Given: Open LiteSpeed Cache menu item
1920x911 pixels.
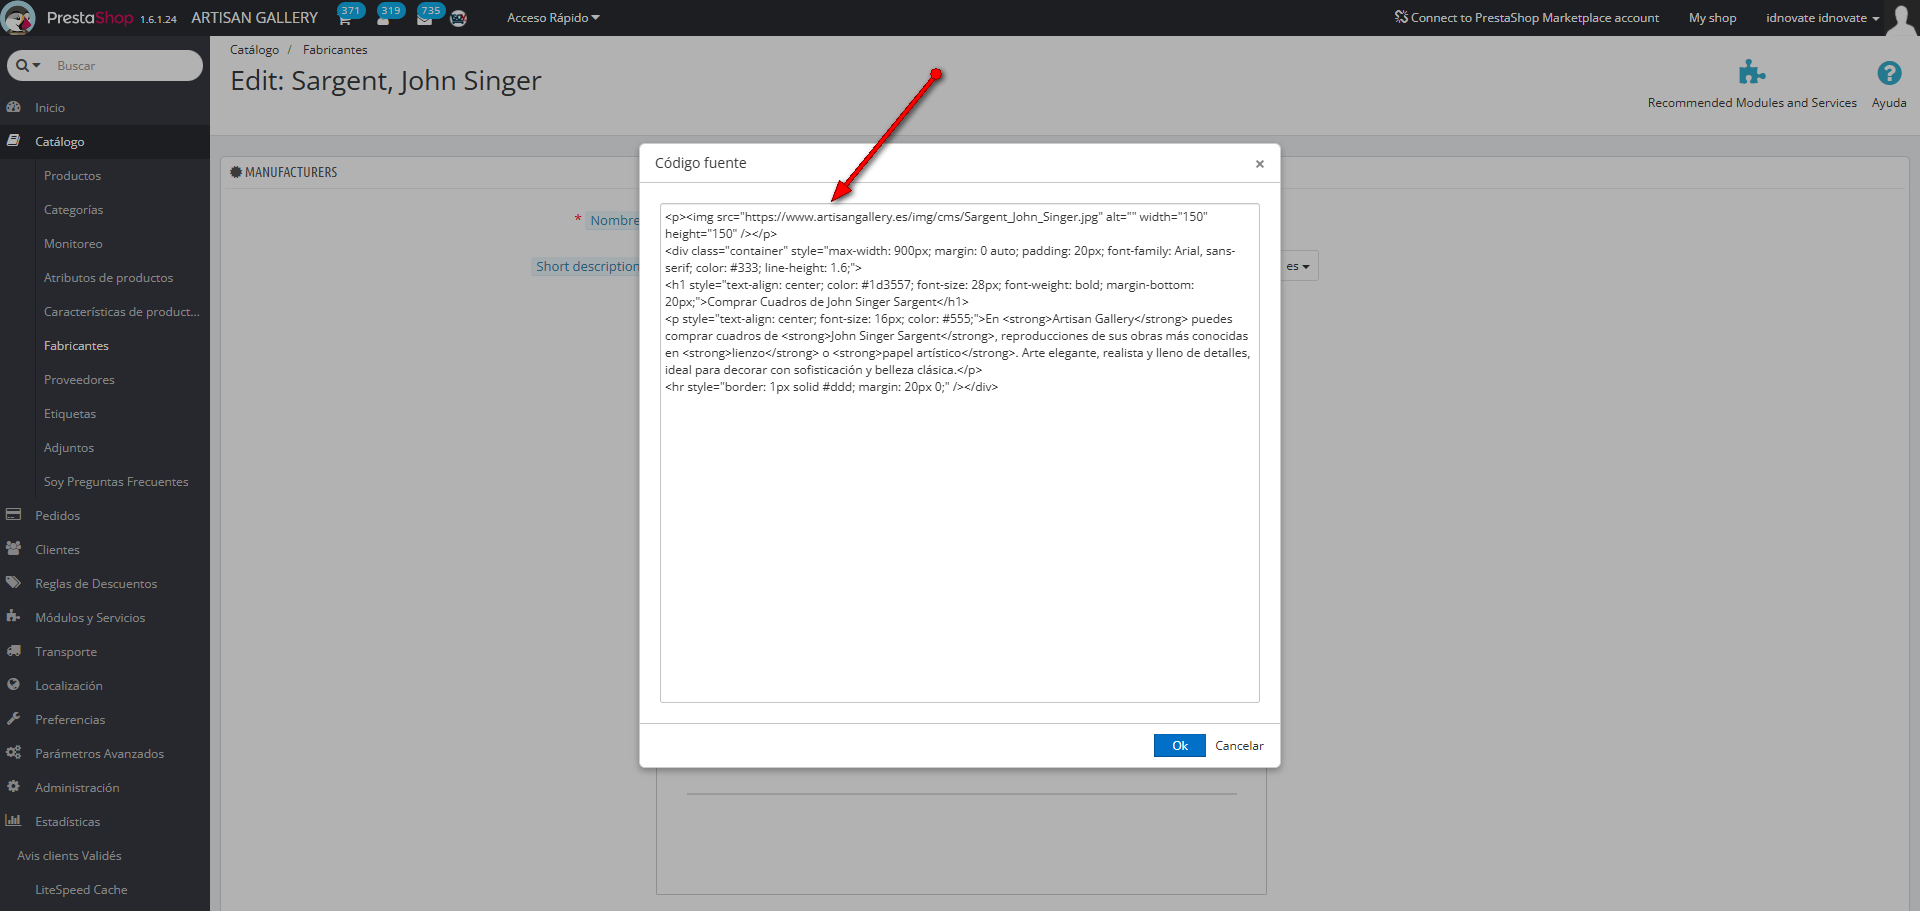Looking at the screenshot, I should click(81, 889).
